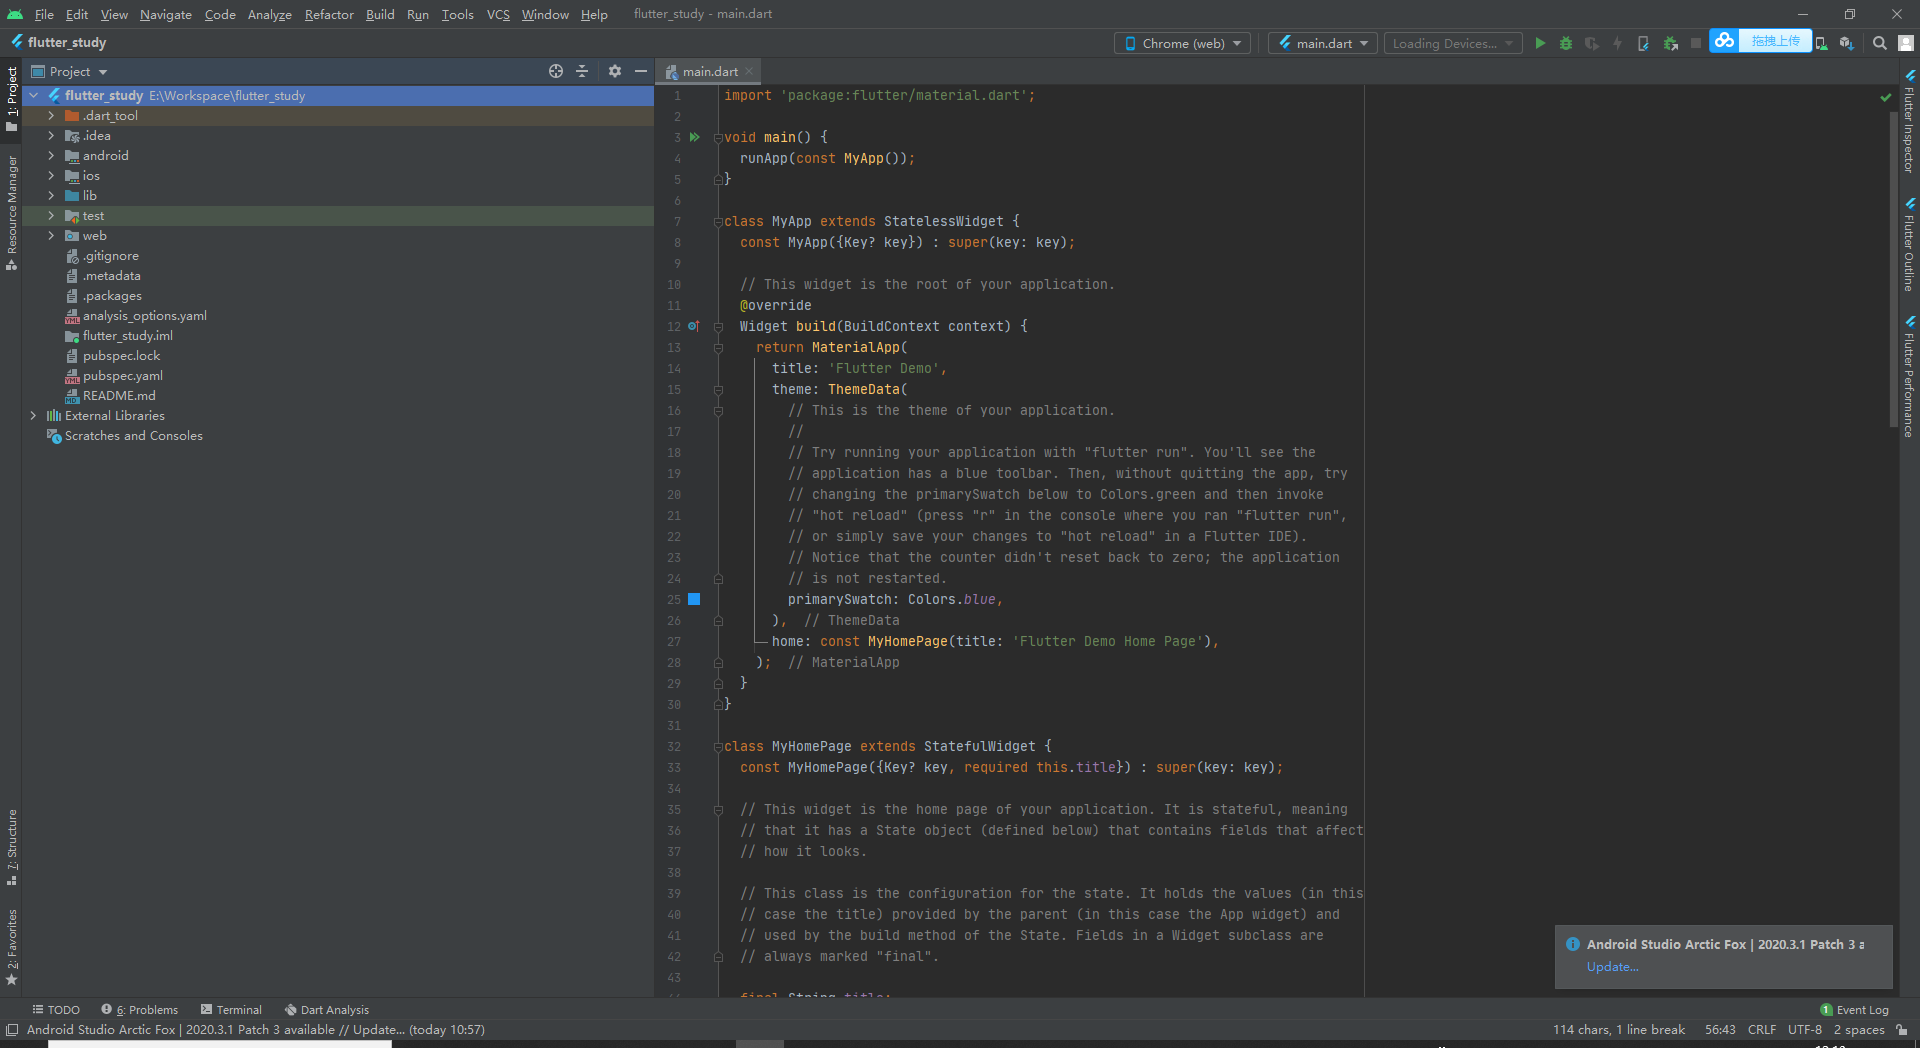
Task: Hide the Project panel with minus icon
Action: [x=641, y=71]
